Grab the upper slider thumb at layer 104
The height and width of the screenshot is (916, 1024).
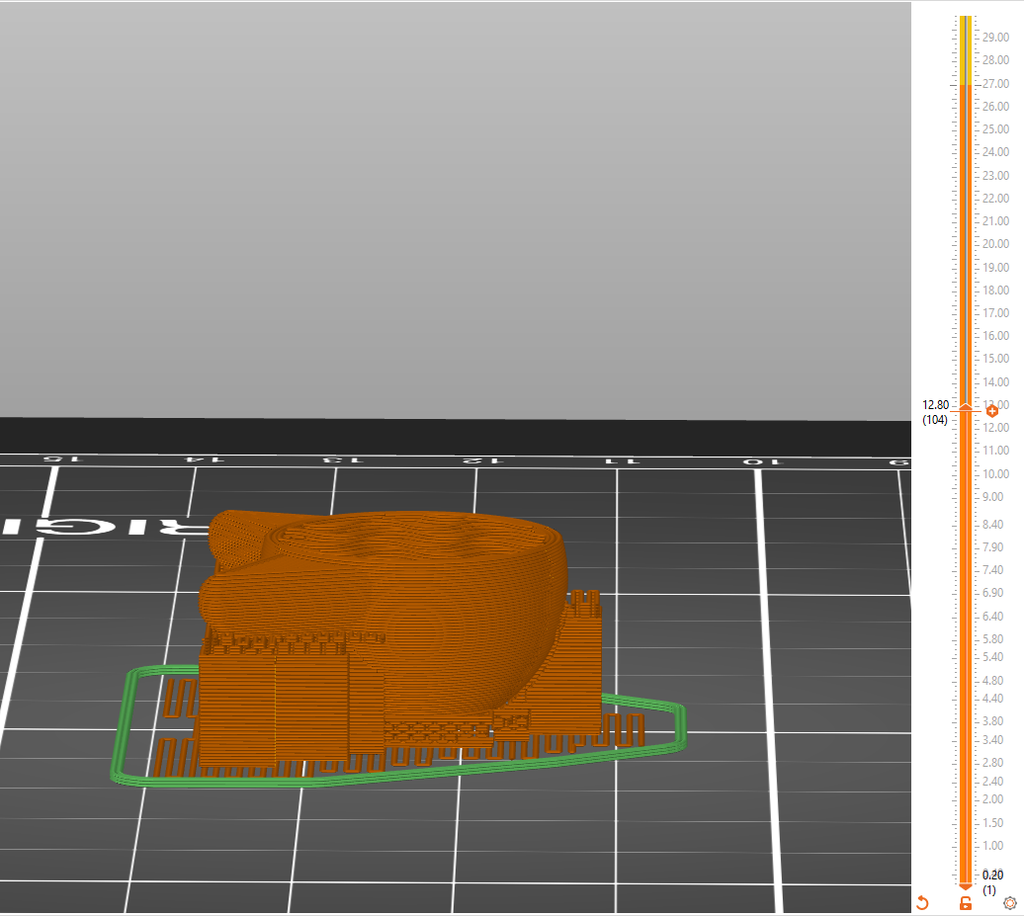[x=965, y=406]
